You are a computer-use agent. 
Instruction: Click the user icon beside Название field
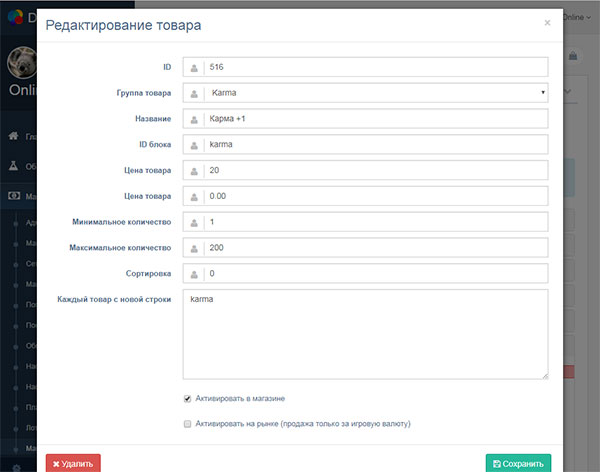point(193,119)
